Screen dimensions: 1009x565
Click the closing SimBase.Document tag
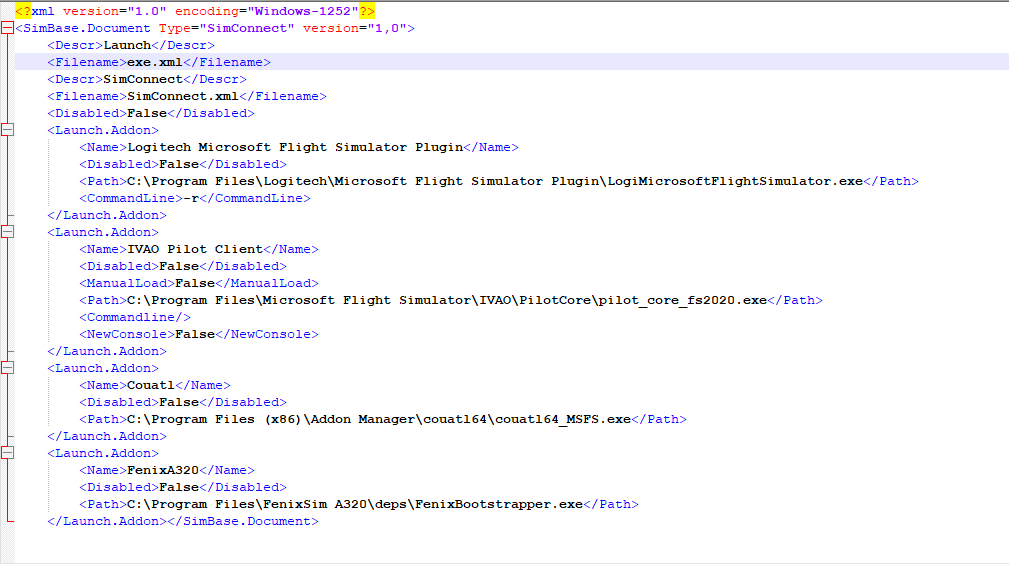[243, 521]
